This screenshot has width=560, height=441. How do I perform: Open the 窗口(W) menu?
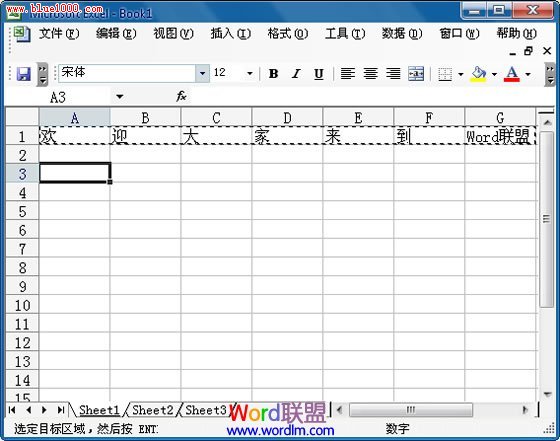pyautogui.click(x=459, y=34)
